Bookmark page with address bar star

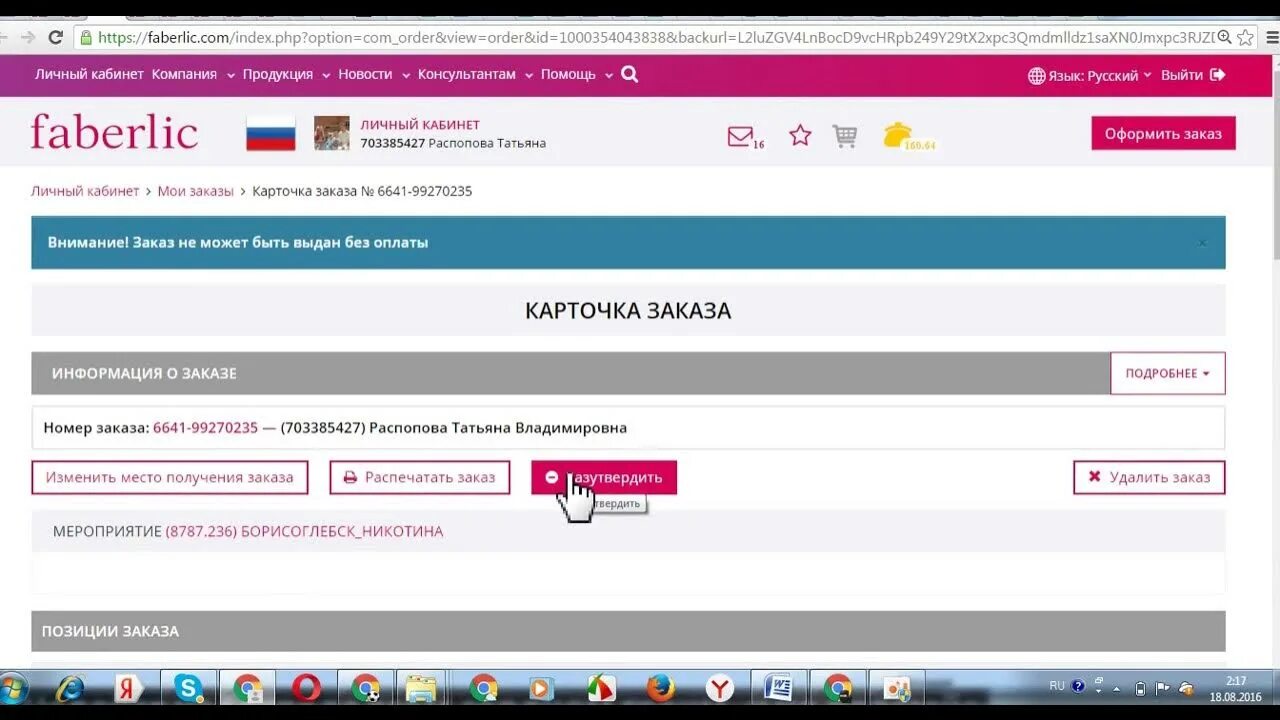(1245, 37)
